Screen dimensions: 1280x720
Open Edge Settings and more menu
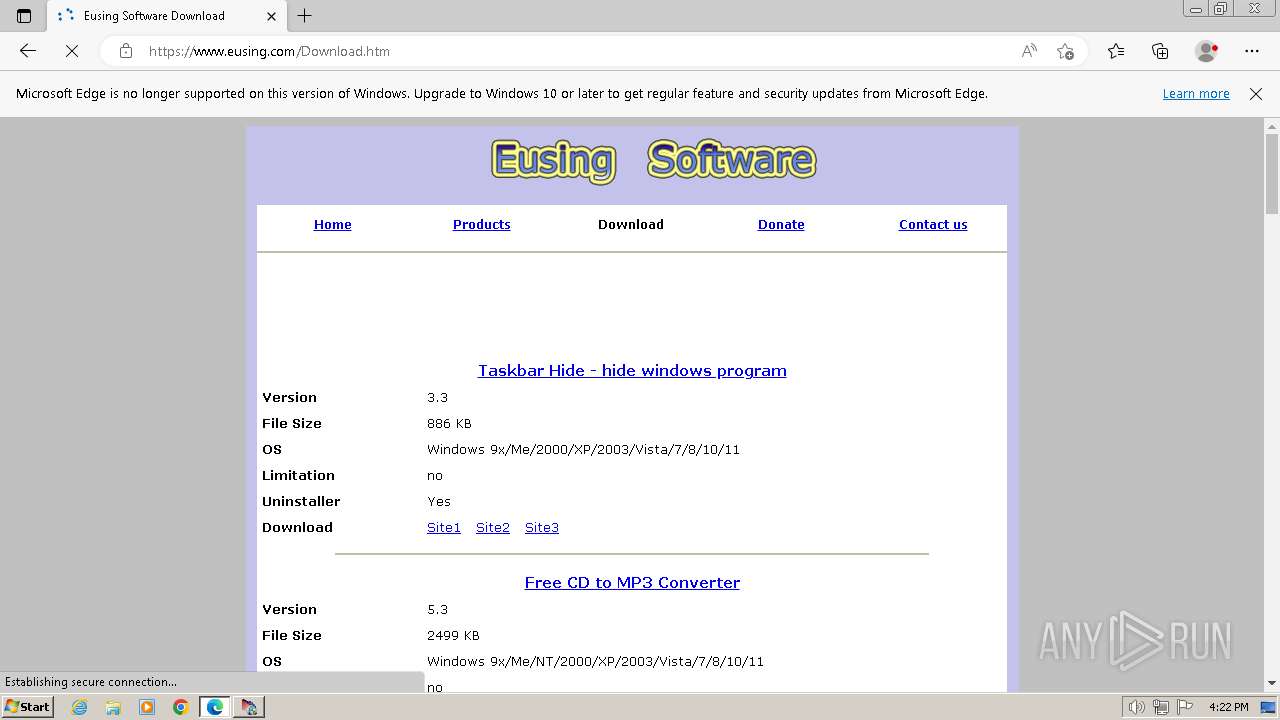coord(1252,51)
